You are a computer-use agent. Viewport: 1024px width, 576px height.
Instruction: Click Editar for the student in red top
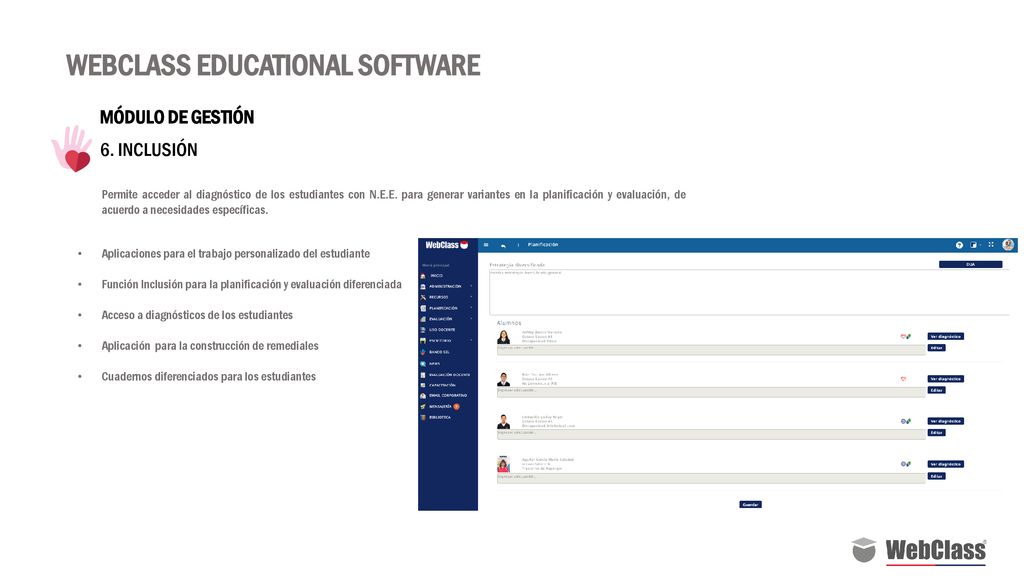[936, 476]
